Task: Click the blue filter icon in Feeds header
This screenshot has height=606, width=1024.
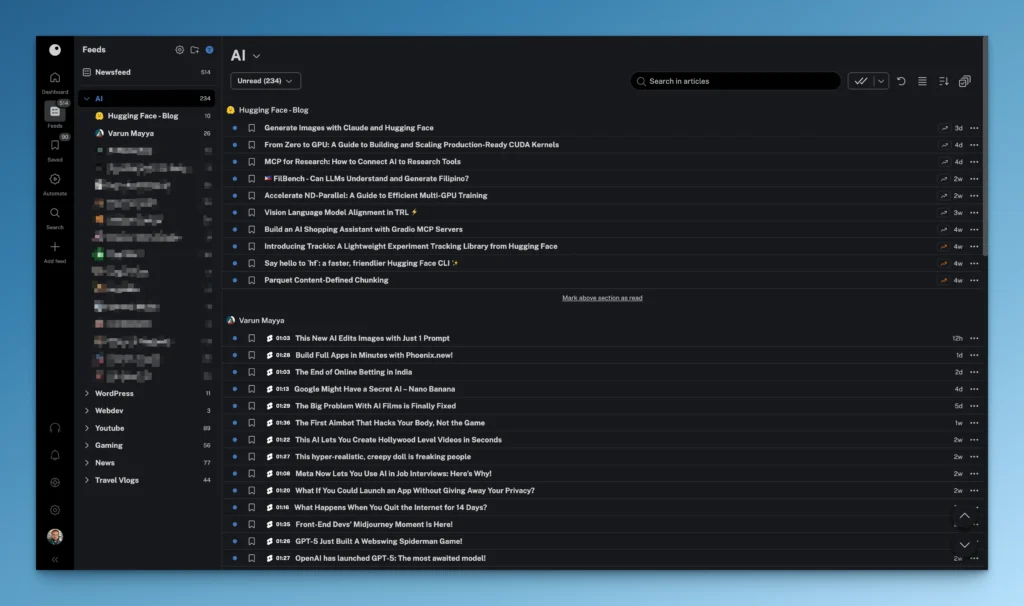Action: 209,50
